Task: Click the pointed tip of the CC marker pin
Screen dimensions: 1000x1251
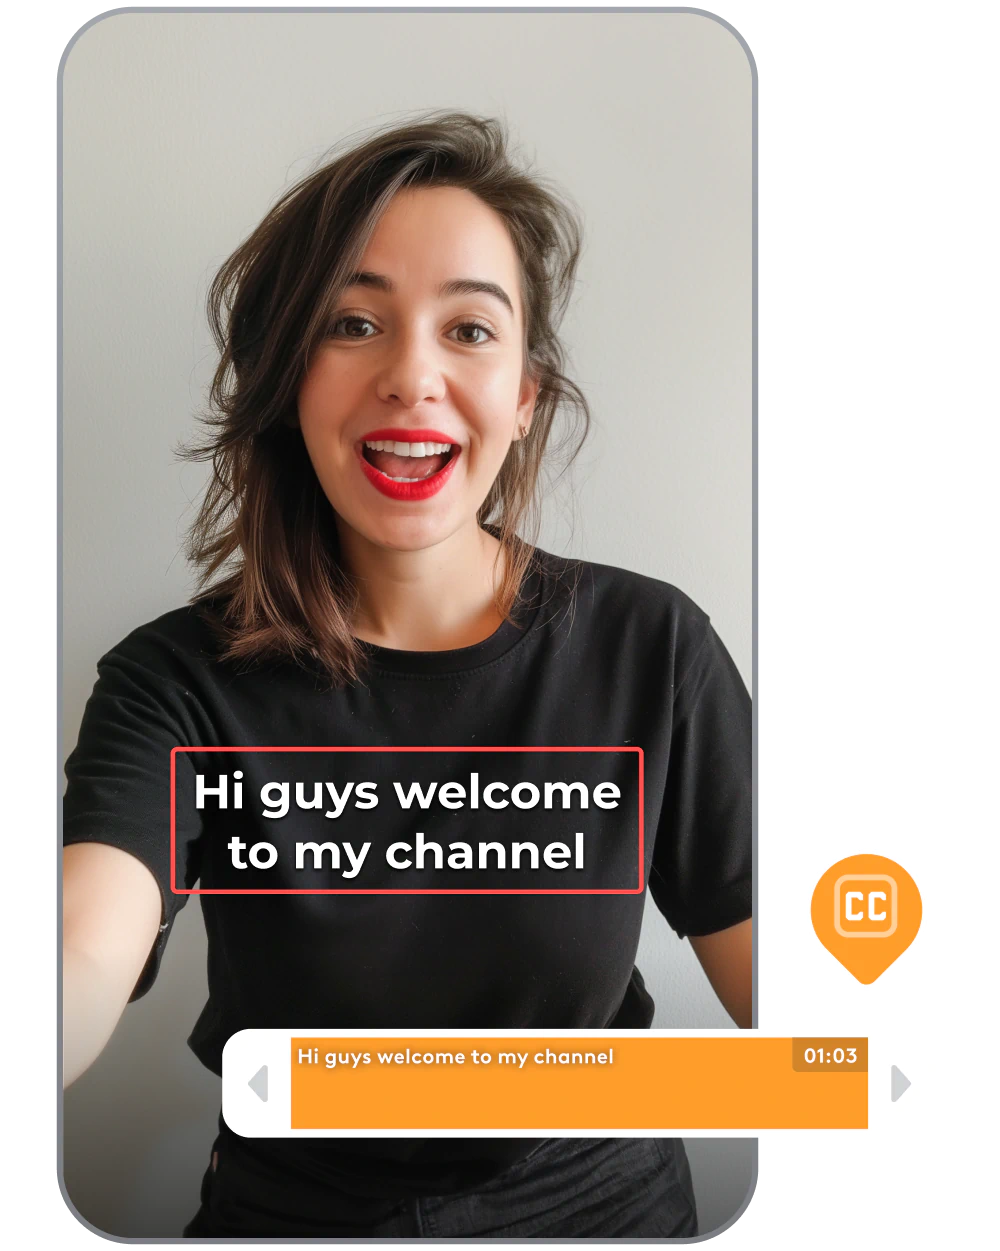Action: coord(866,980)
